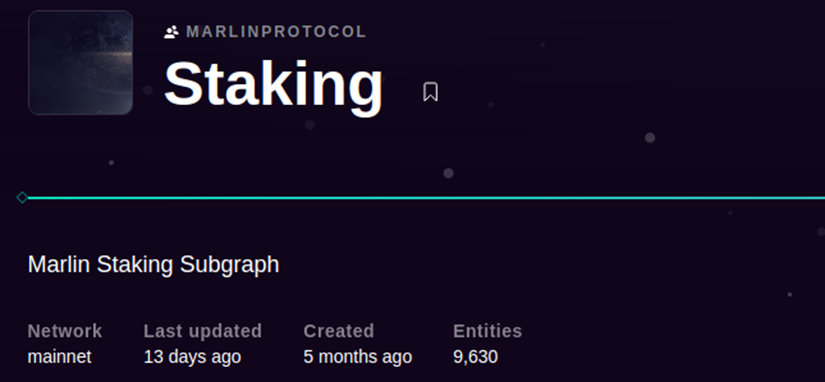The height and width of the screenshot is (382, 825).
Task: Select the 13 days ago value
Action: (192, 357)
